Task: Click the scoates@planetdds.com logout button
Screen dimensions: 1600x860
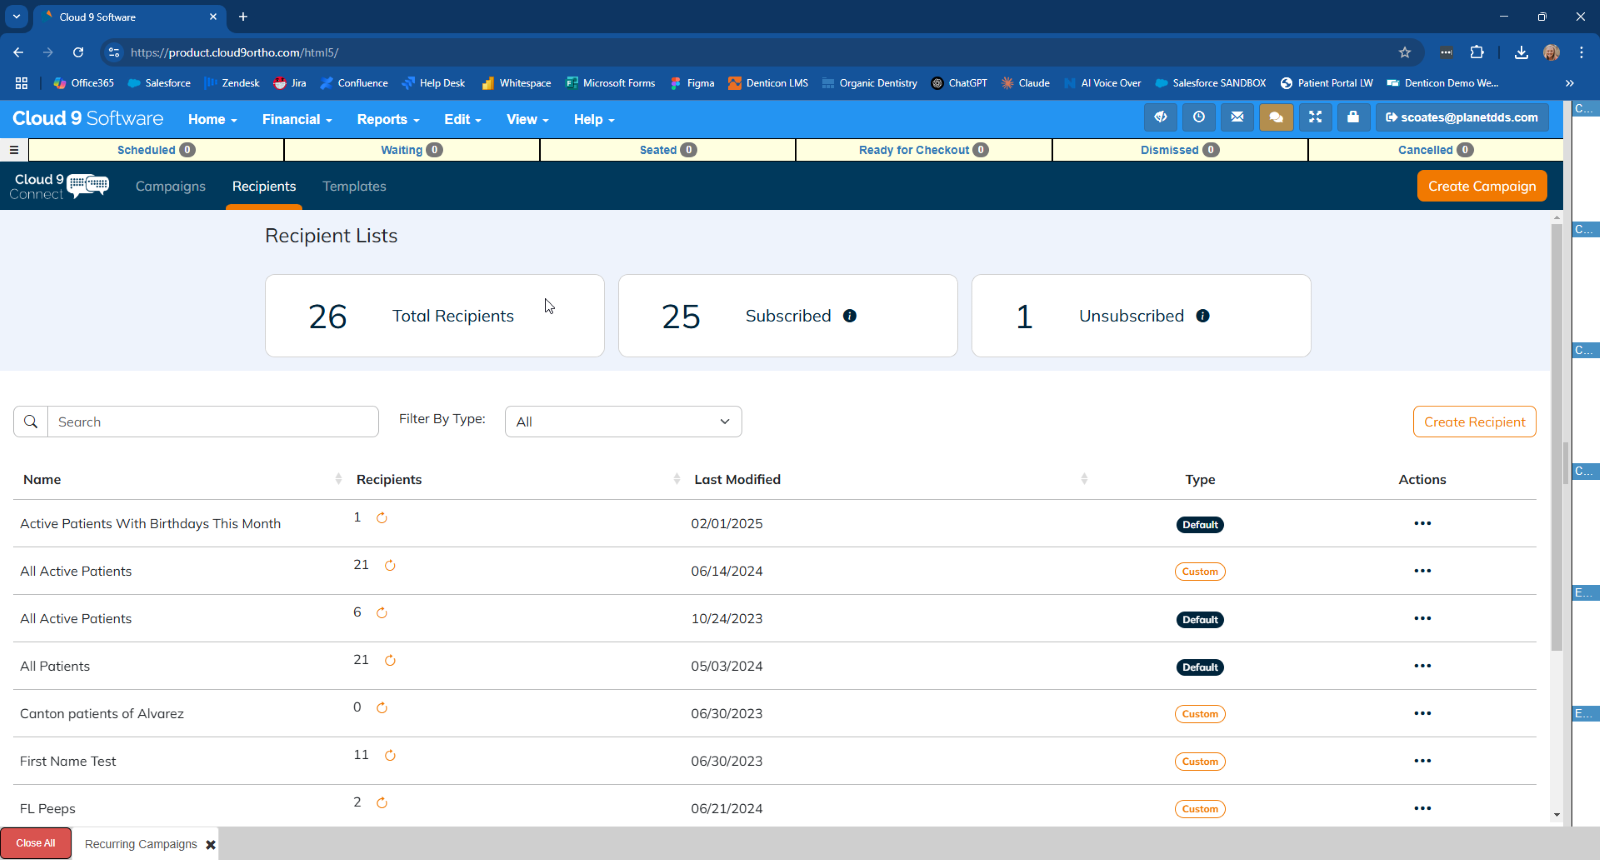Action: [x=1462, y=118]
